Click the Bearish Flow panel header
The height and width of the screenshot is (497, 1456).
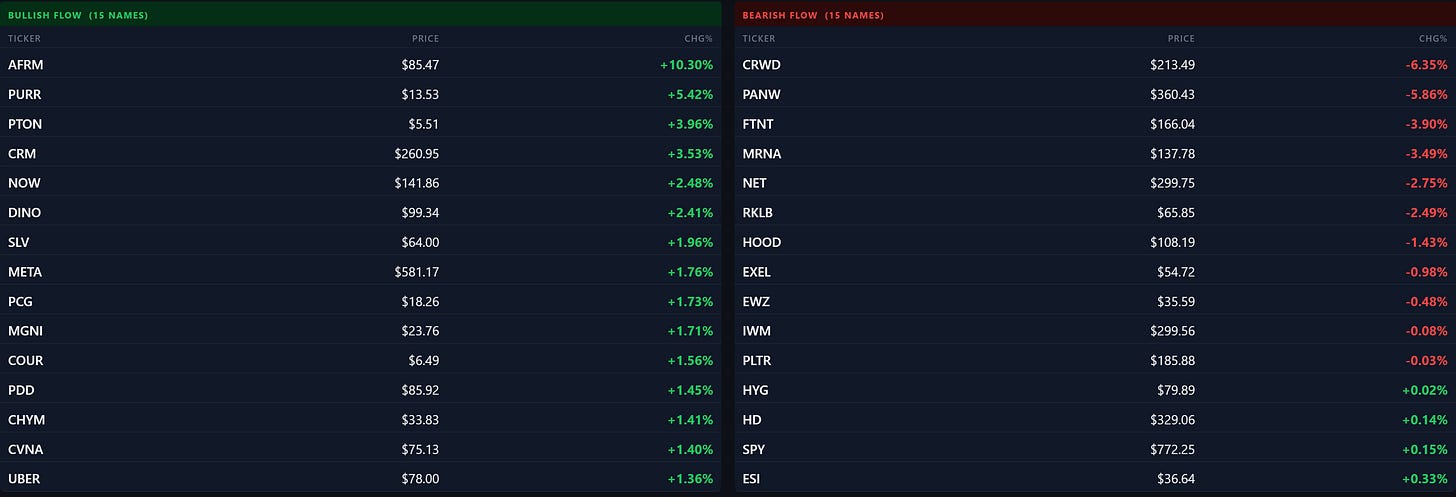tap(1095, 15)
